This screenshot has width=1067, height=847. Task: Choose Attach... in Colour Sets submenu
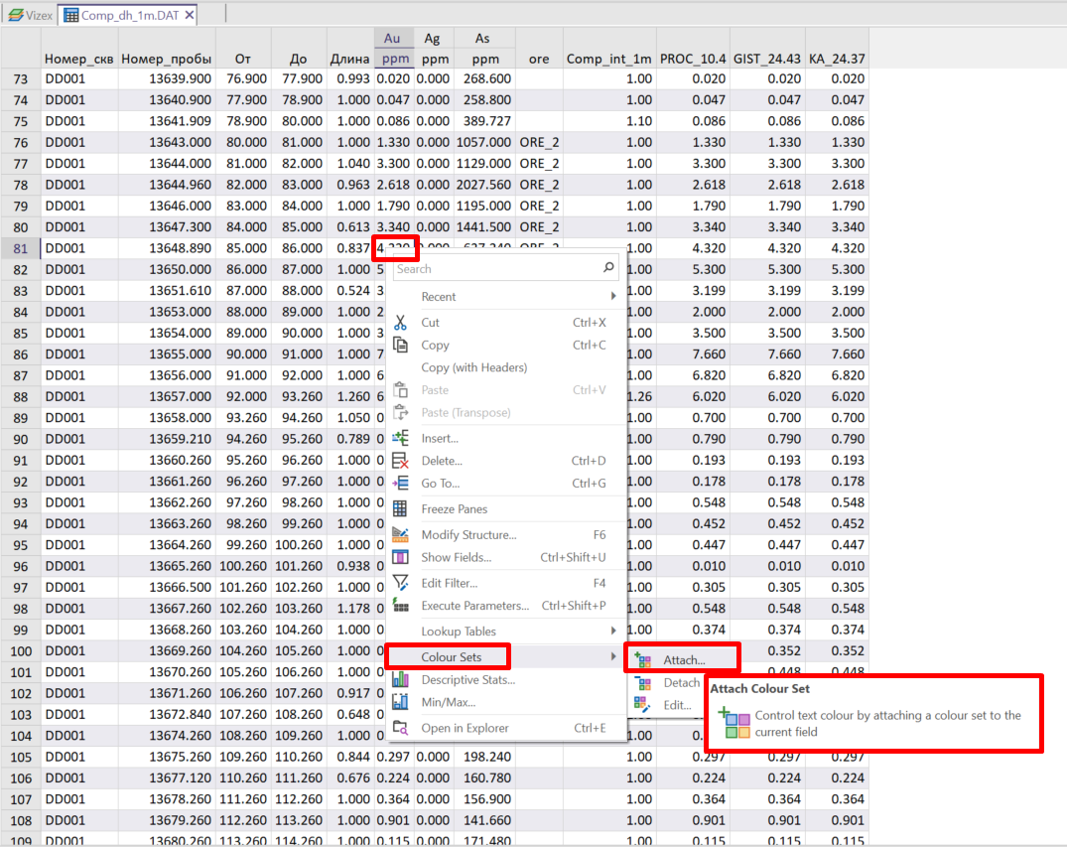click(x=684, y=660)
